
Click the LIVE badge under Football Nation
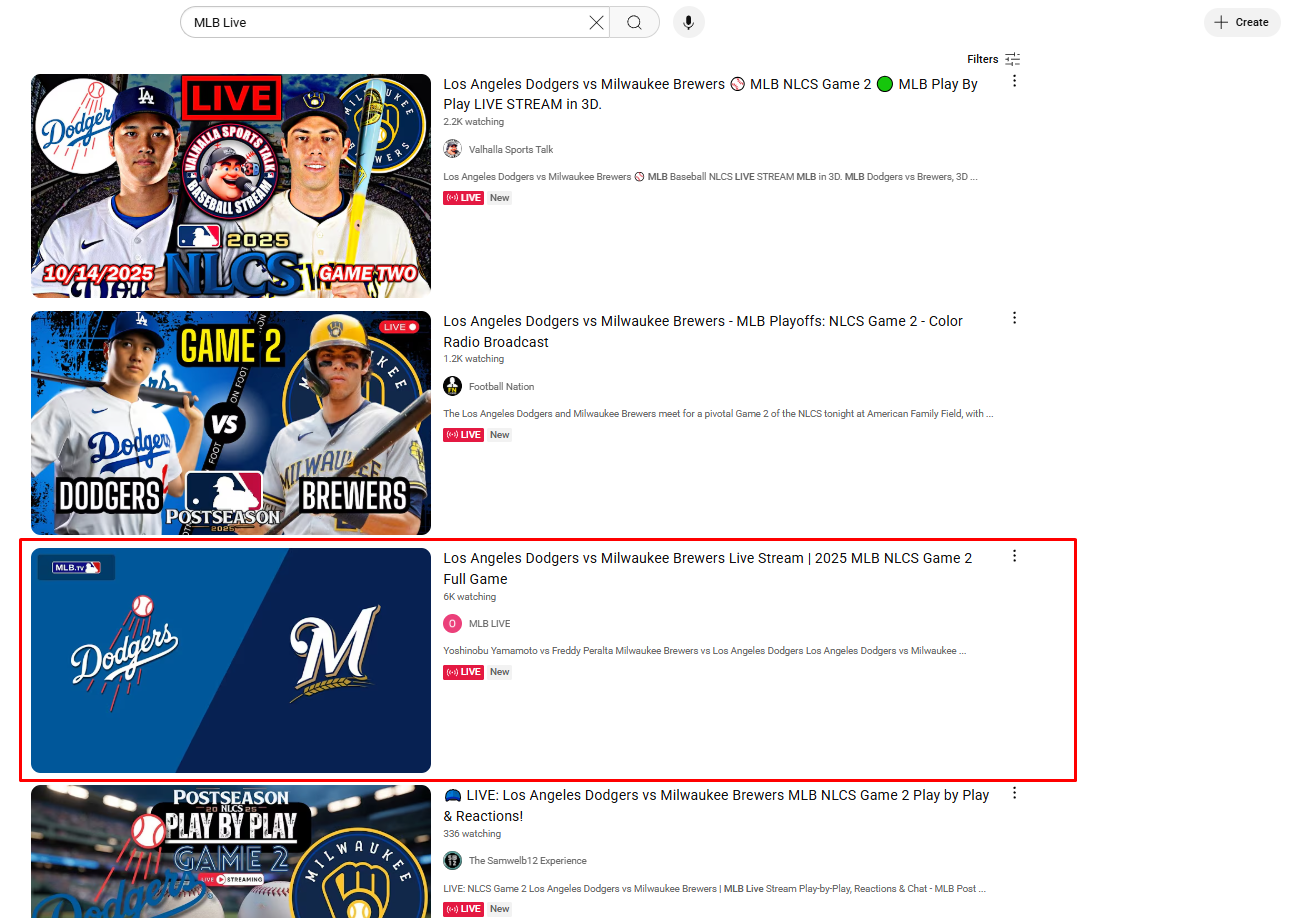coord(464,435)
